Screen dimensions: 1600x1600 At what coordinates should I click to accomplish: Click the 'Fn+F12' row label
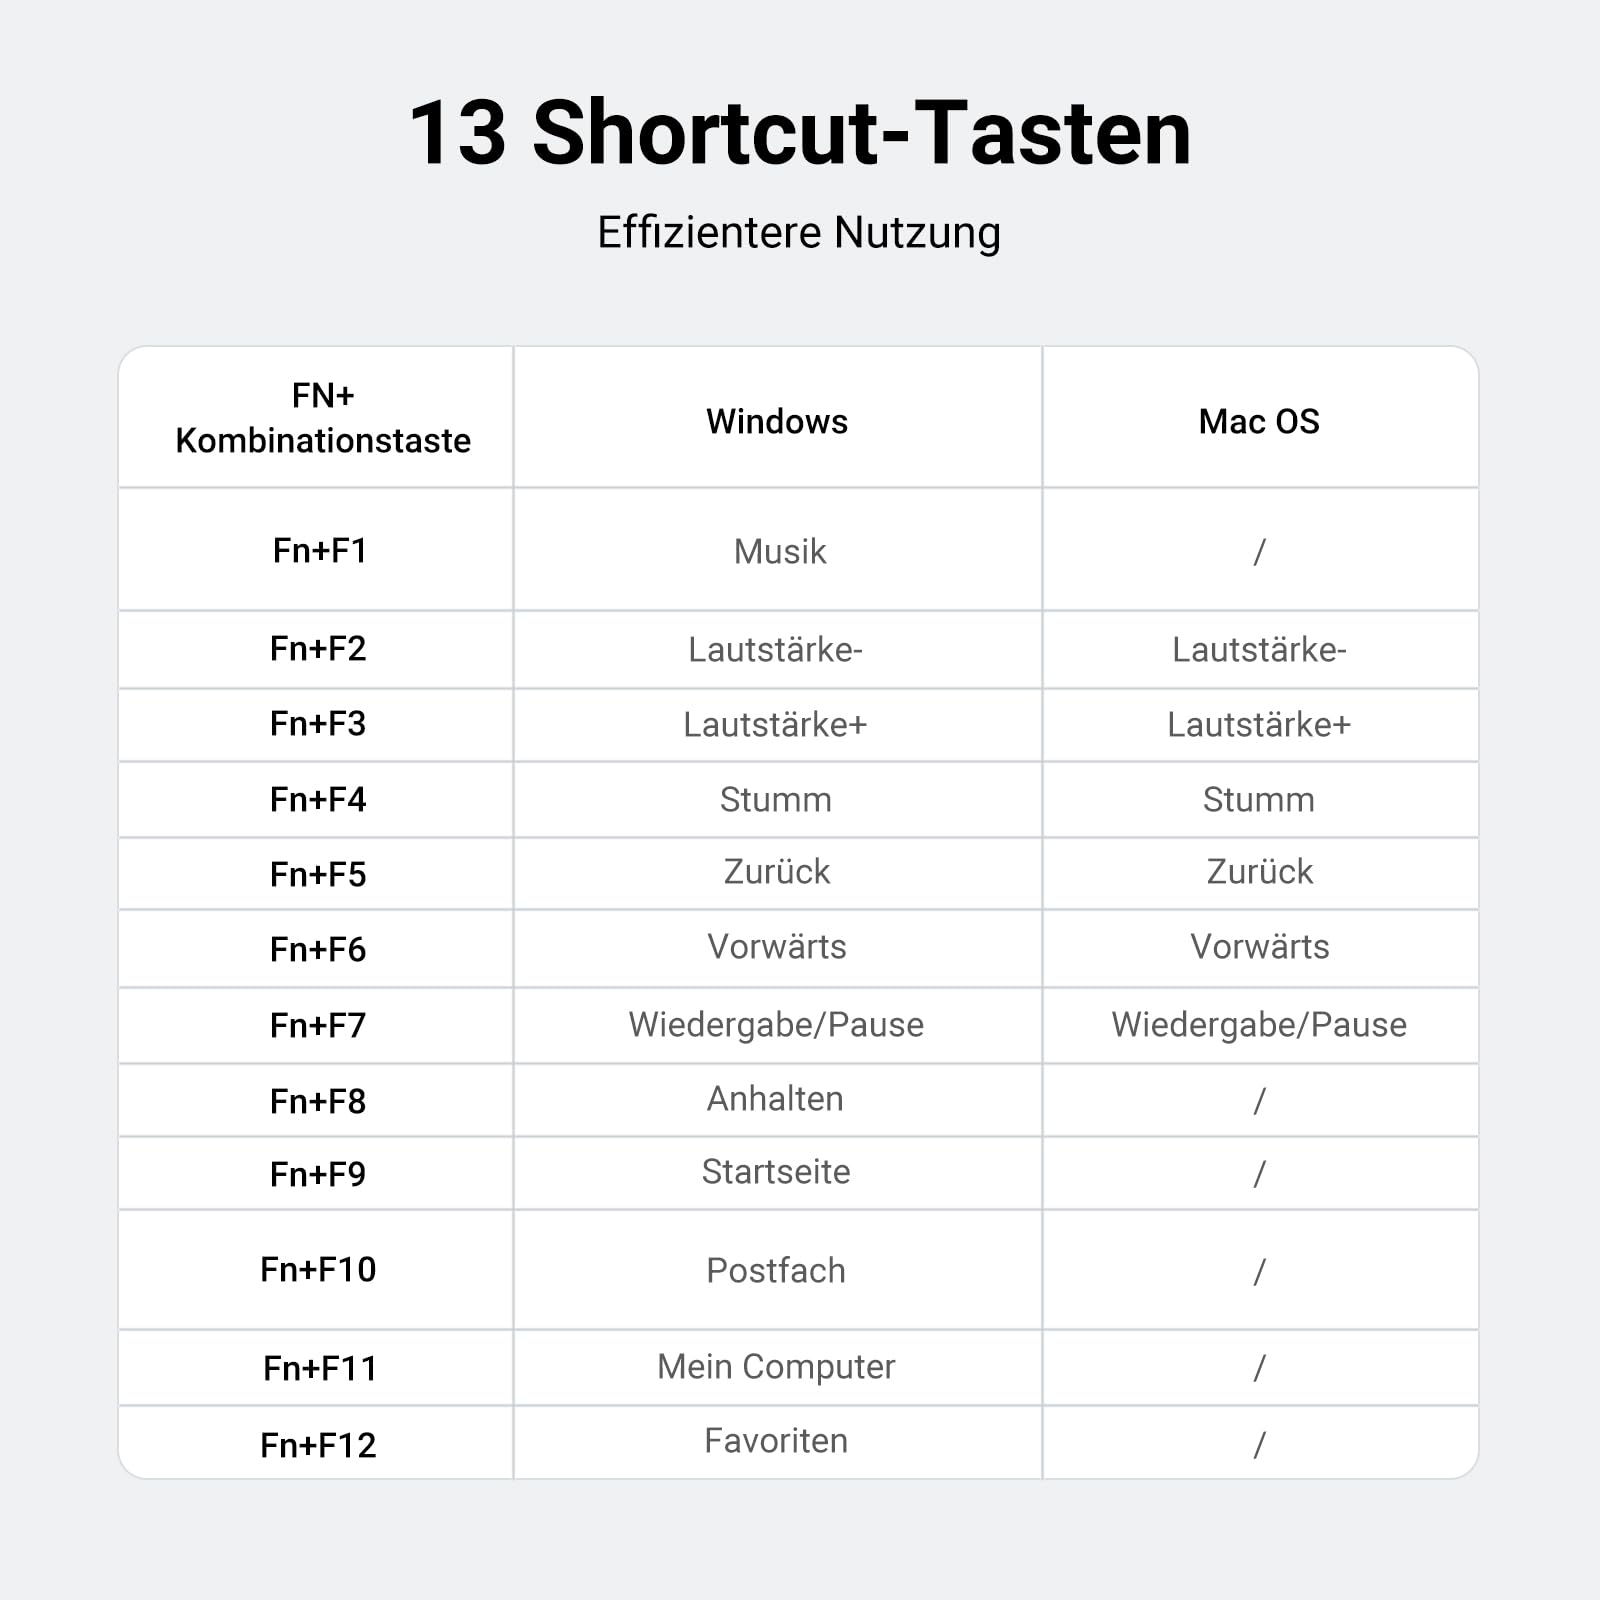pos(318,1445)
